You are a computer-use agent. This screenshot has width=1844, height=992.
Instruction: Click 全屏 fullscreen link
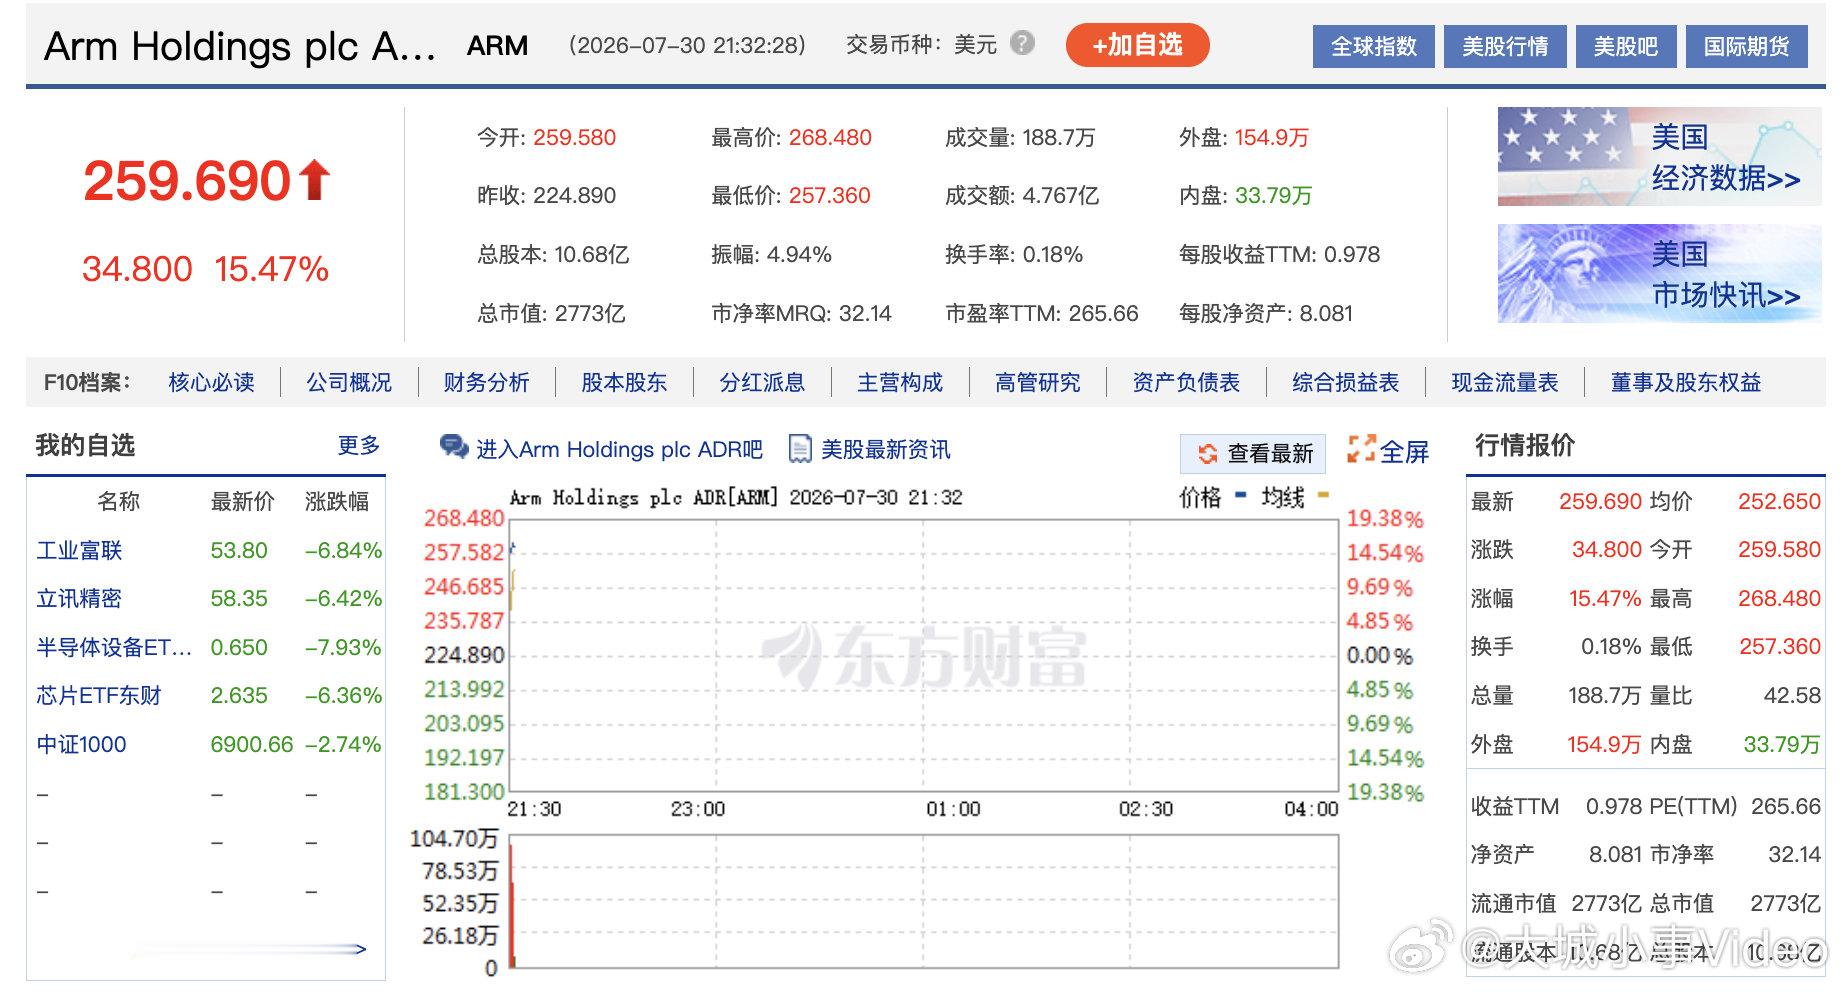coord(1404,452)
